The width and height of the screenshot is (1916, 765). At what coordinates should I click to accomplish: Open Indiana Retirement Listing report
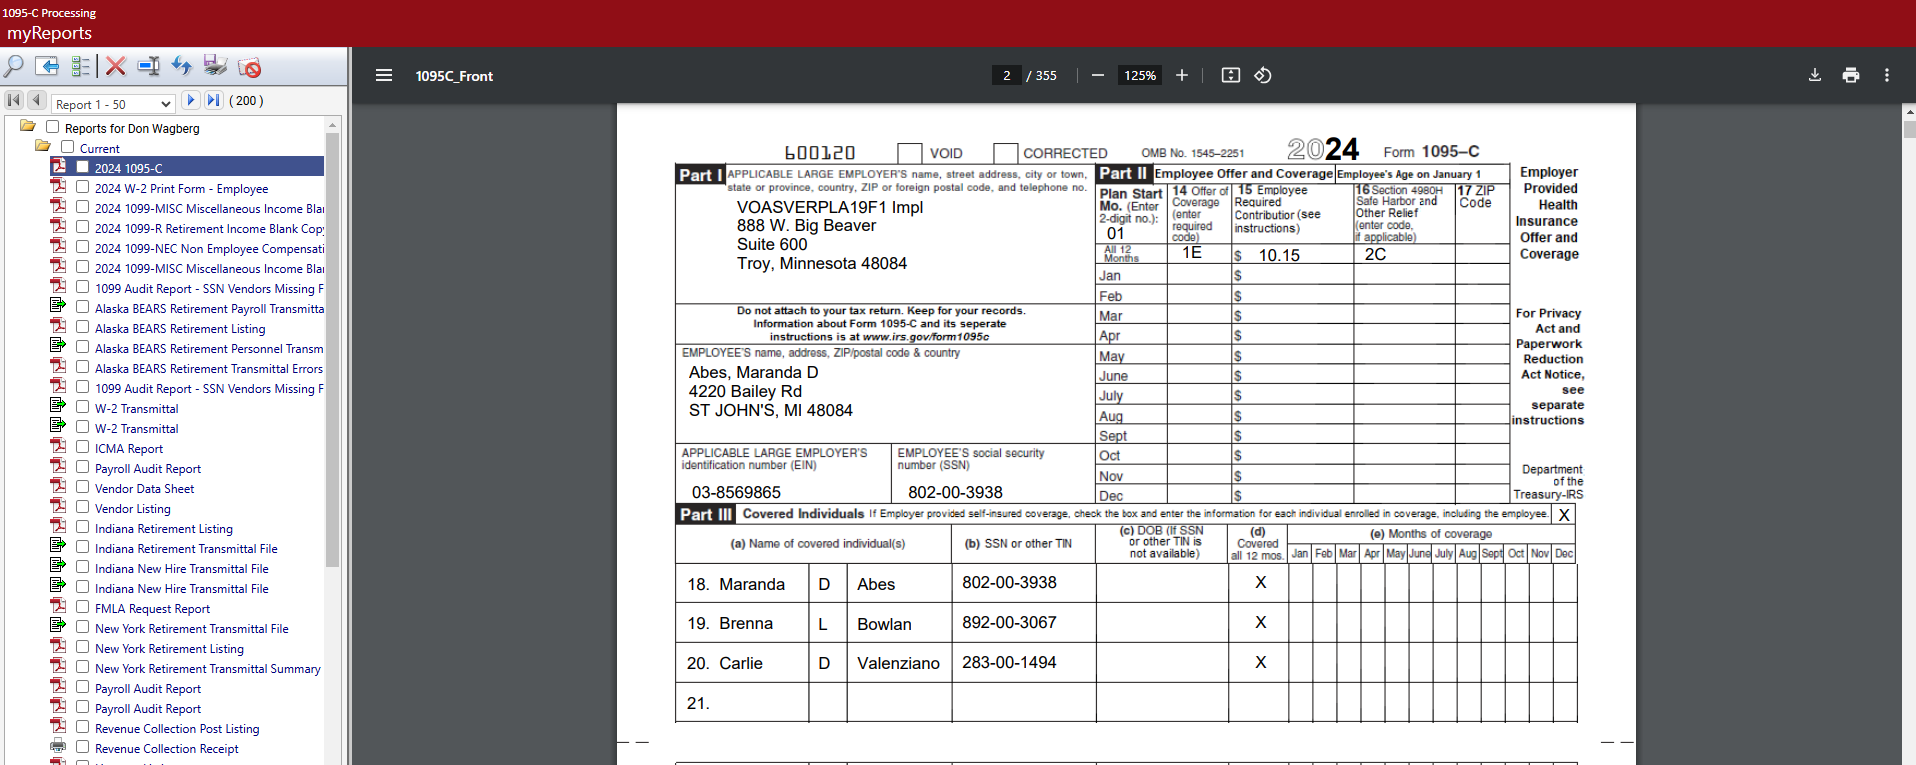[164, 528]
